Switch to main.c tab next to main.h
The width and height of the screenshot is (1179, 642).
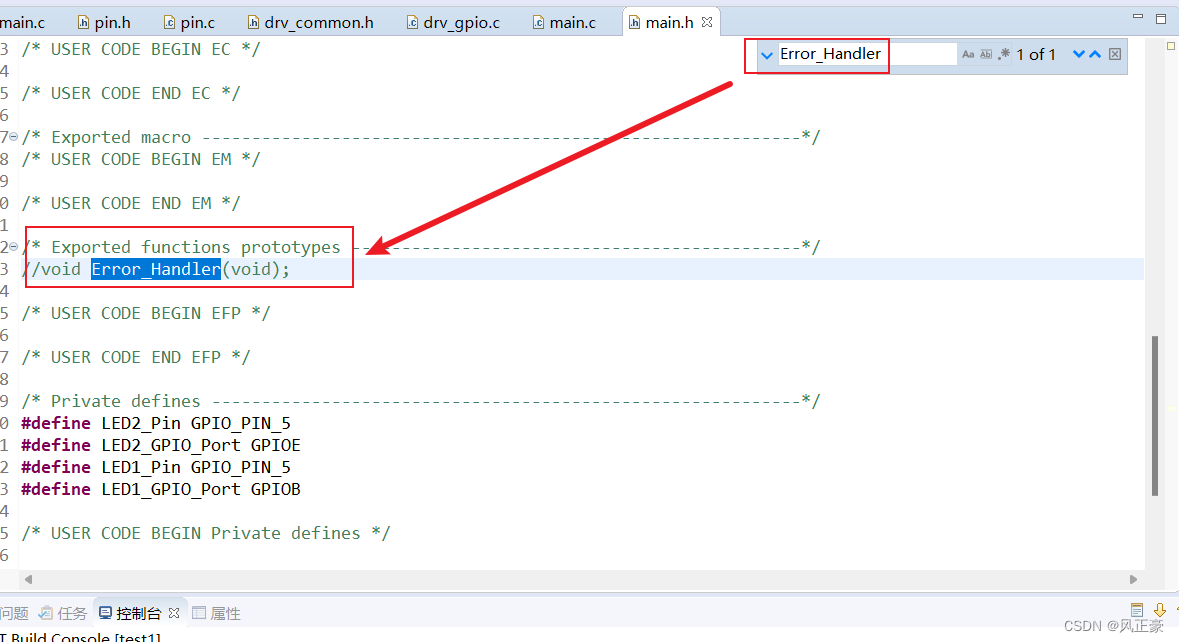coord(564,23)
